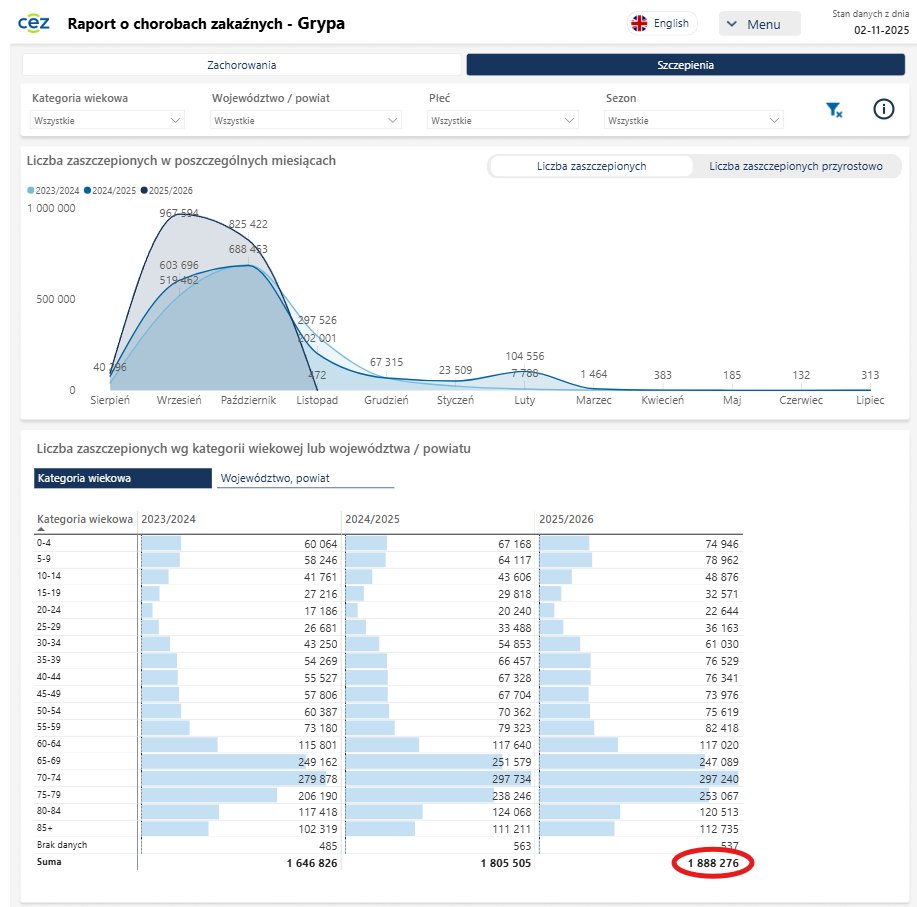
Task: Sort by 2023/2024 column header
Action: (x=168, y=519)
